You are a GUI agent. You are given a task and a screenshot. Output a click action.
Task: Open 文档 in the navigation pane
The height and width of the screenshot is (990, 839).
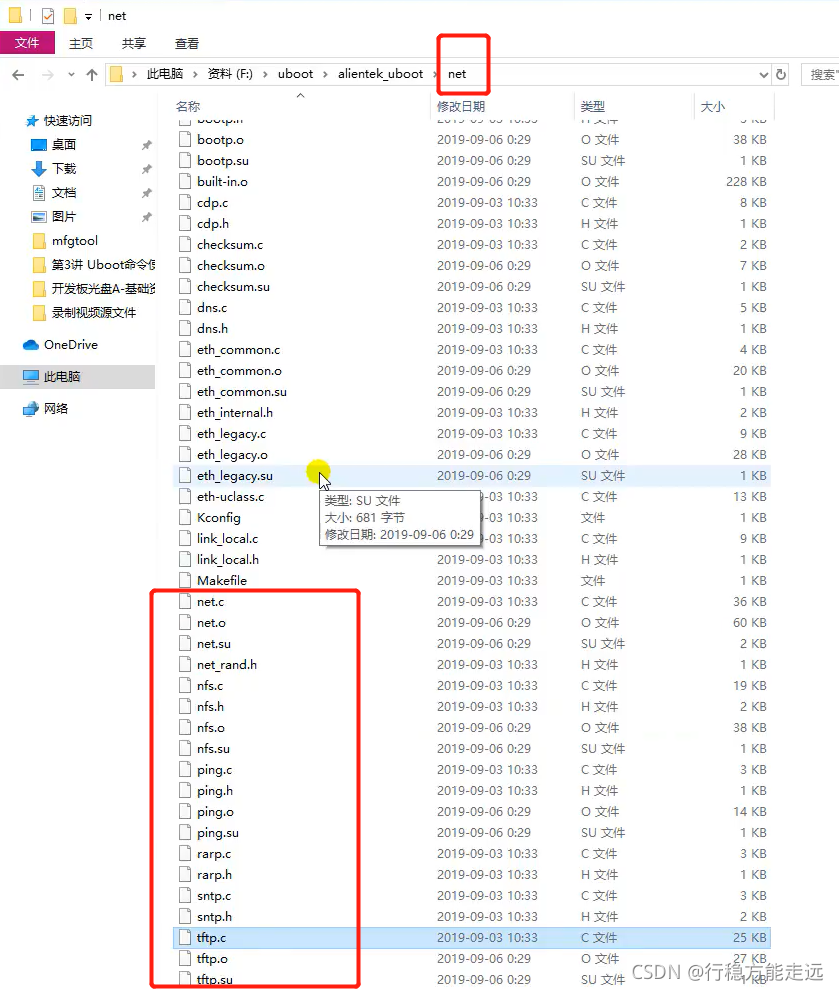point(64,193)
